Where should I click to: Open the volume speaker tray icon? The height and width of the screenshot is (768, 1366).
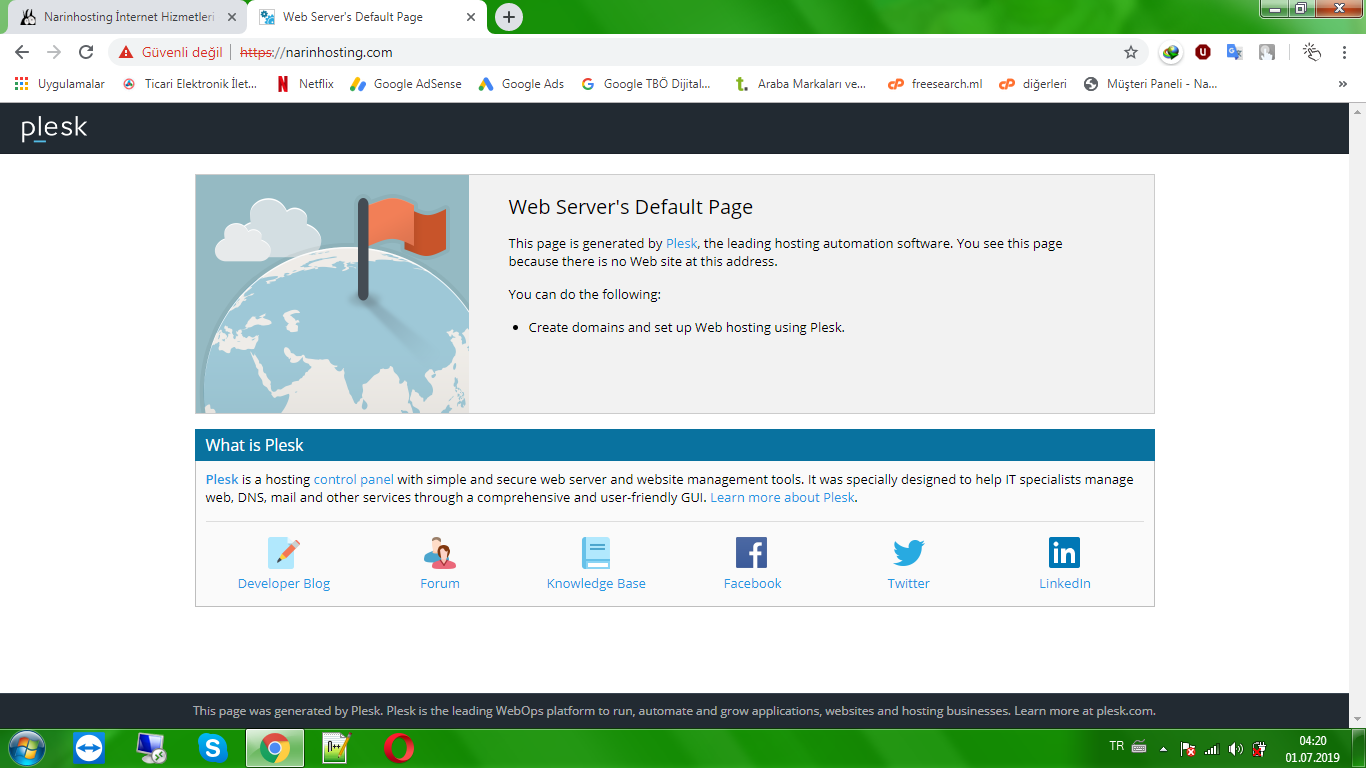pyautogui.click(x=1236, y=748)
